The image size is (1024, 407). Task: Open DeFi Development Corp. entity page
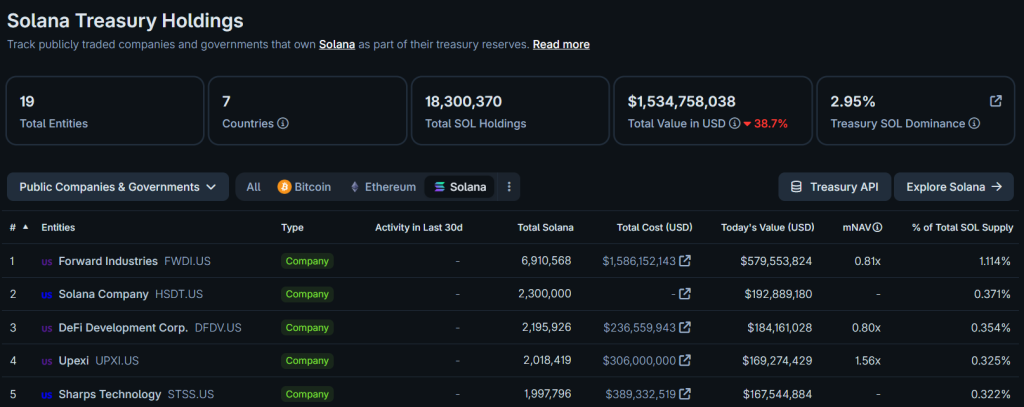coord(123,328)
